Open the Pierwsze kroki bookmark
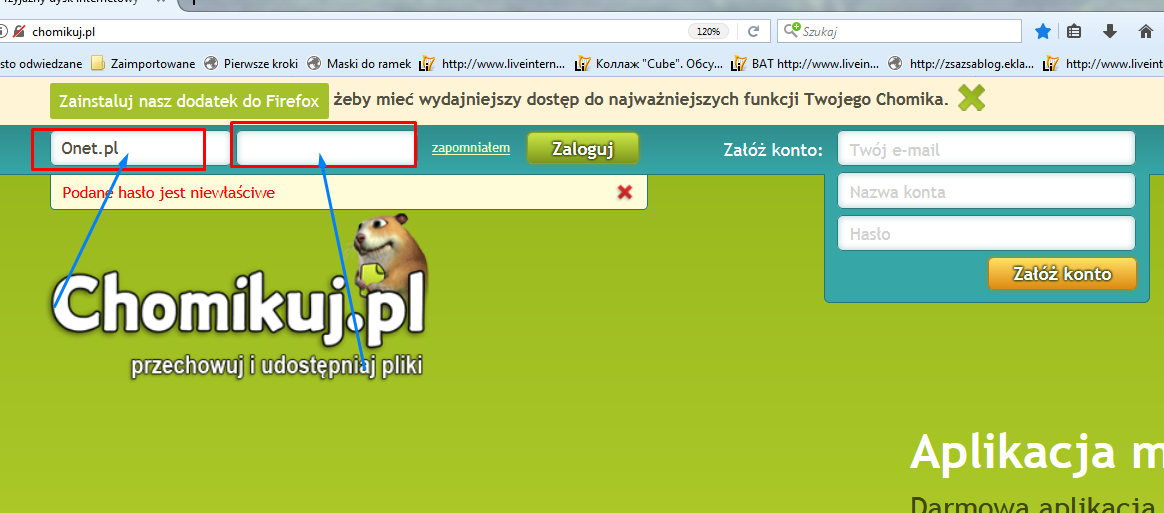Screen dimensions: 1164x513 (251, 63)
